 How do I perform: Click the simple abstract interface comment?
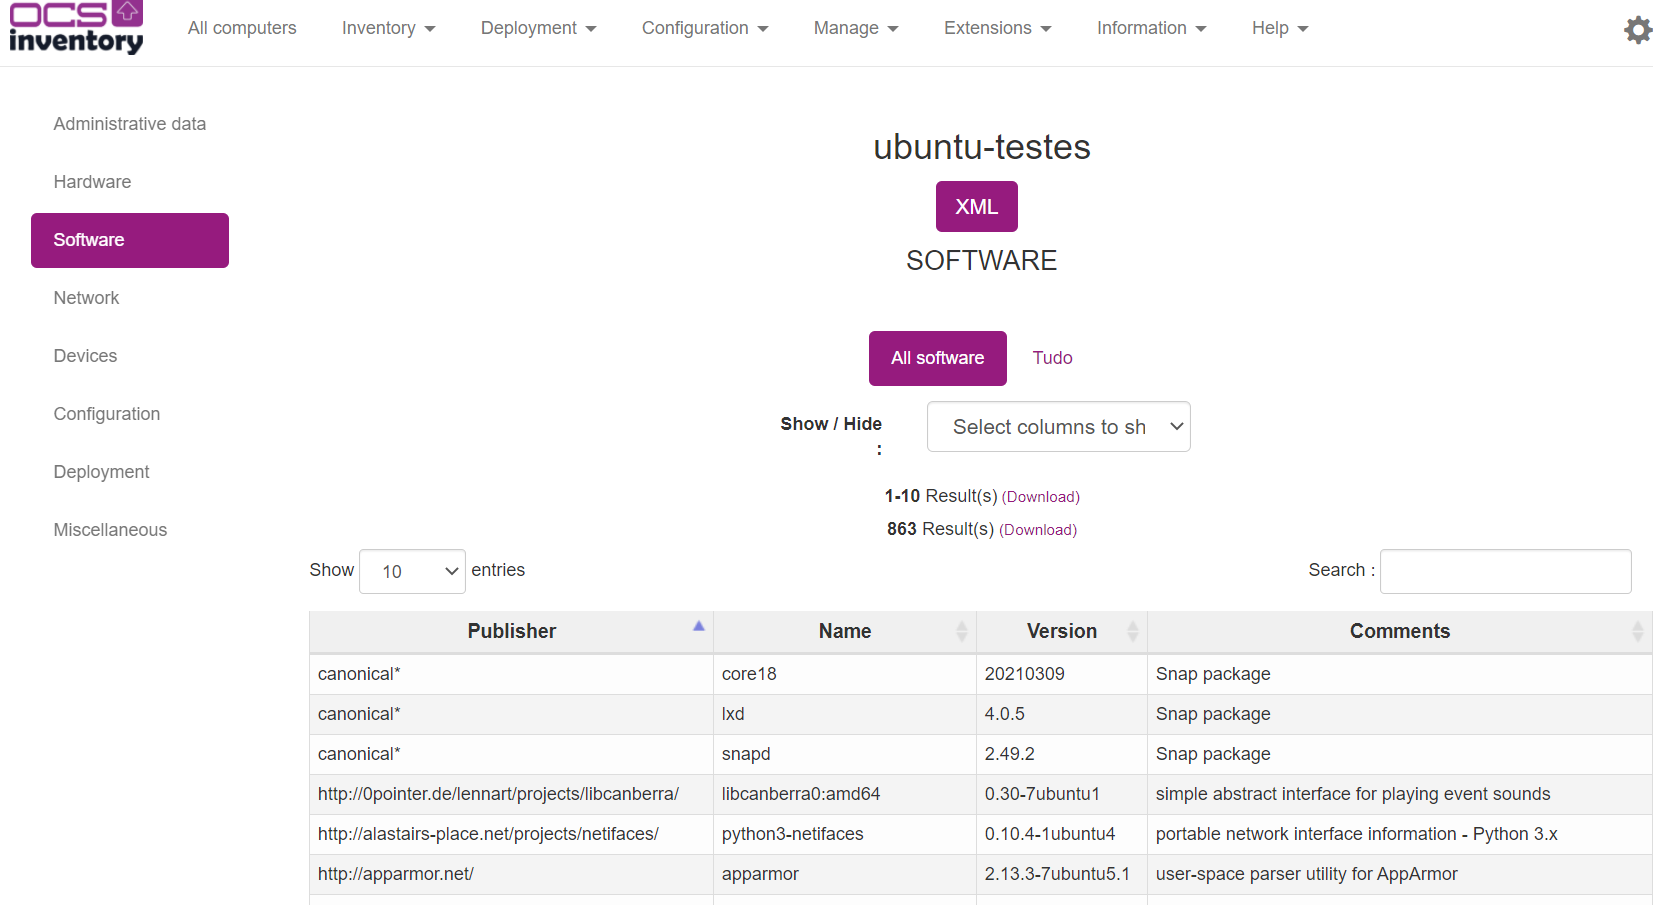(x=1400, y=794)
